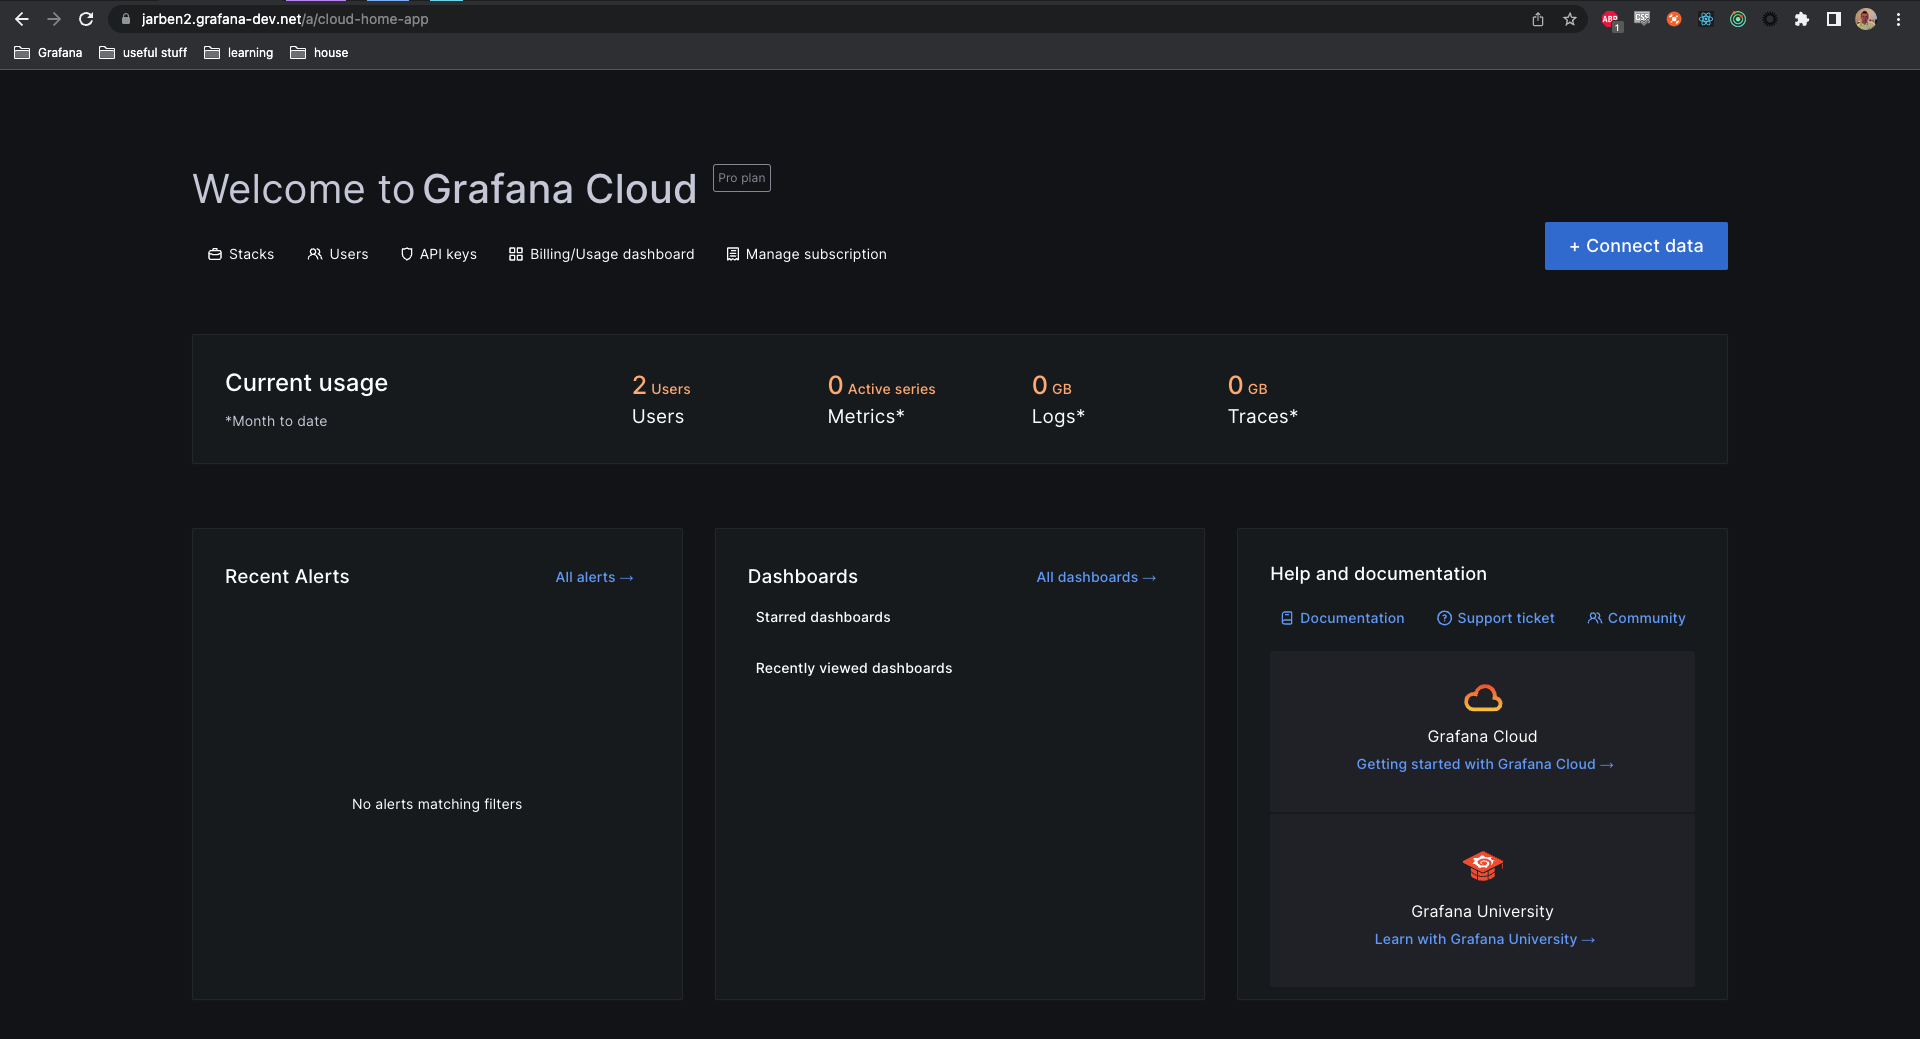This screenshot has height=1039, width=1920.
Task: Open the Documentation link with book icon
Action: coord(1342,618)
